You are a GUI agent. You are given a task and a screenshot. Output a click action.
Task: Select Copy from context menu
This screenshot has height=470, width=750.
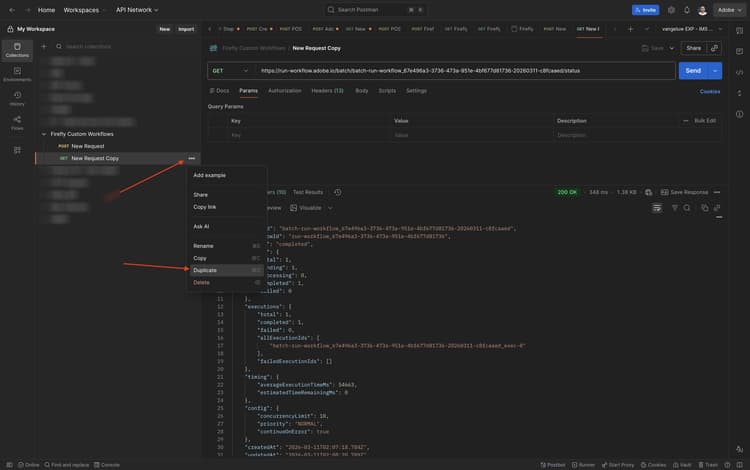click(x=227, y=258)
